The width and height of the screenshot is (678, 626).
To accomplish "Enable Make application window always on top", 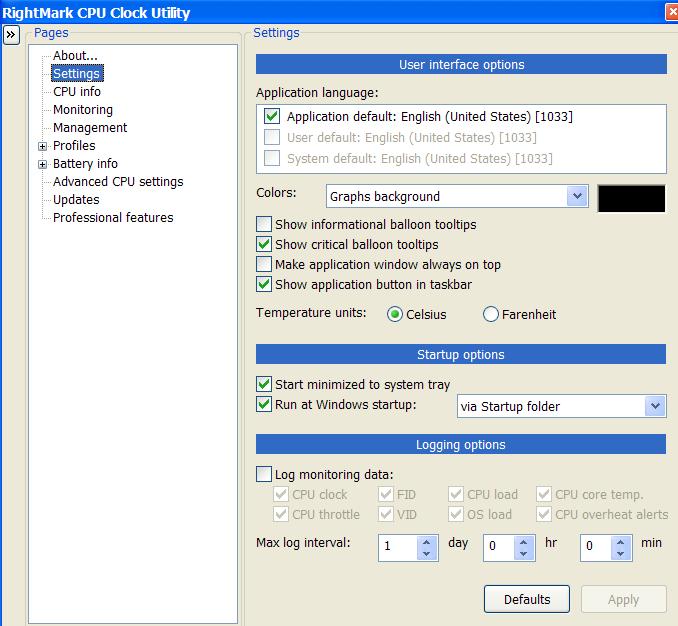I will coord(264,264).
